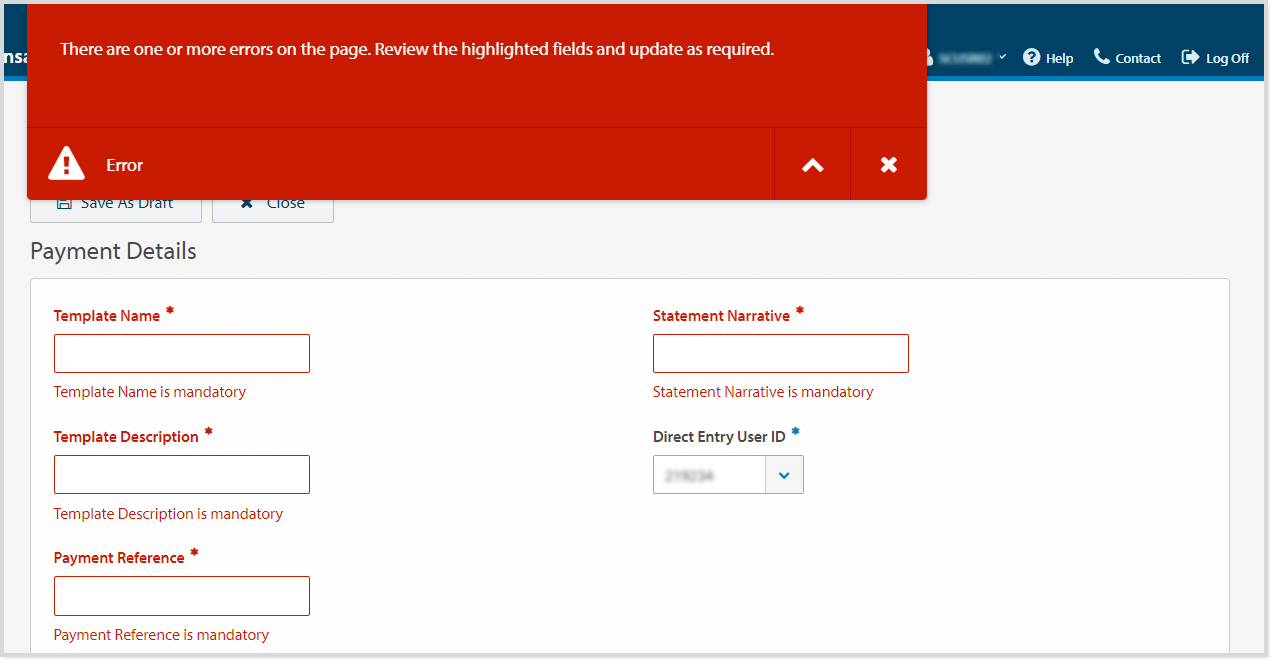The image size is (1274, 663).
Task: Expand the Direct Entry User ID dropdown arrow
Action: [x=784, y=475]
